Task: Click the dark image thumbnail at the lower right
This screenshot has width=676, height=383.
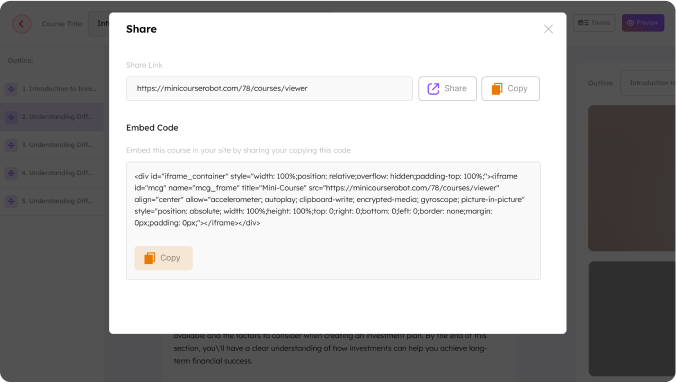Action: coord(632,318)
